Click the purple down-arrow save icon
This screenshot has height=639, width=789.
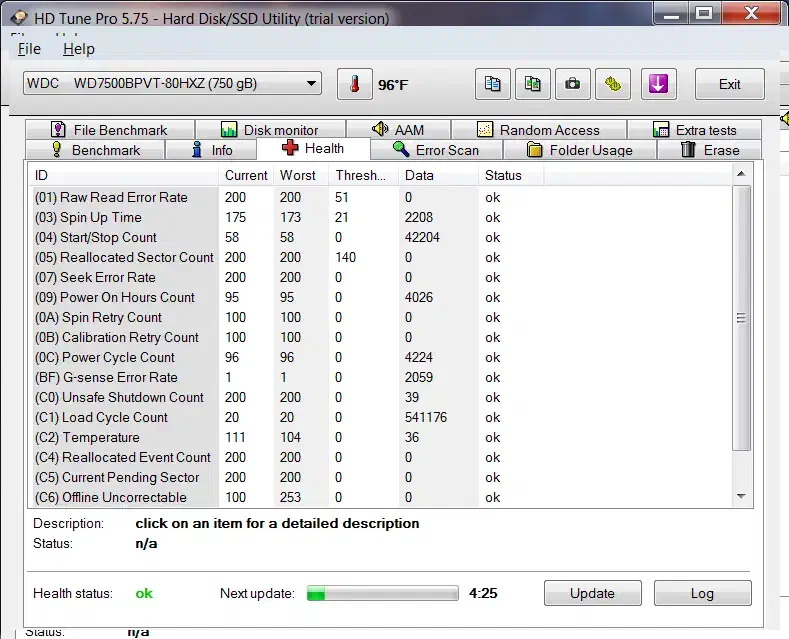pos(657,84)
